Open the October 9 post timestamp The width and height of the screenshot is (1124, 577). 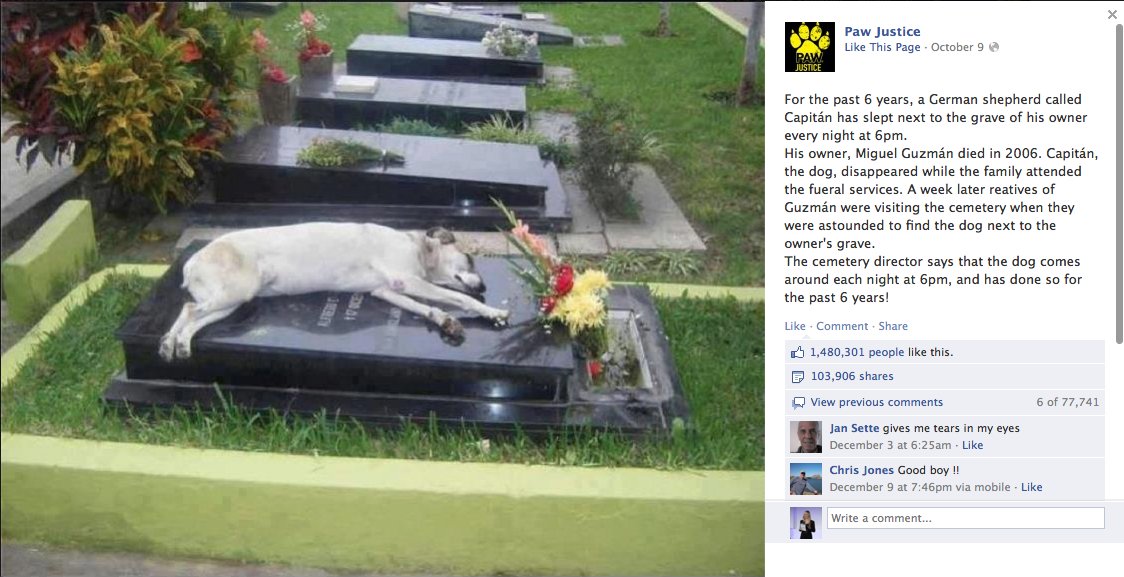957,47
